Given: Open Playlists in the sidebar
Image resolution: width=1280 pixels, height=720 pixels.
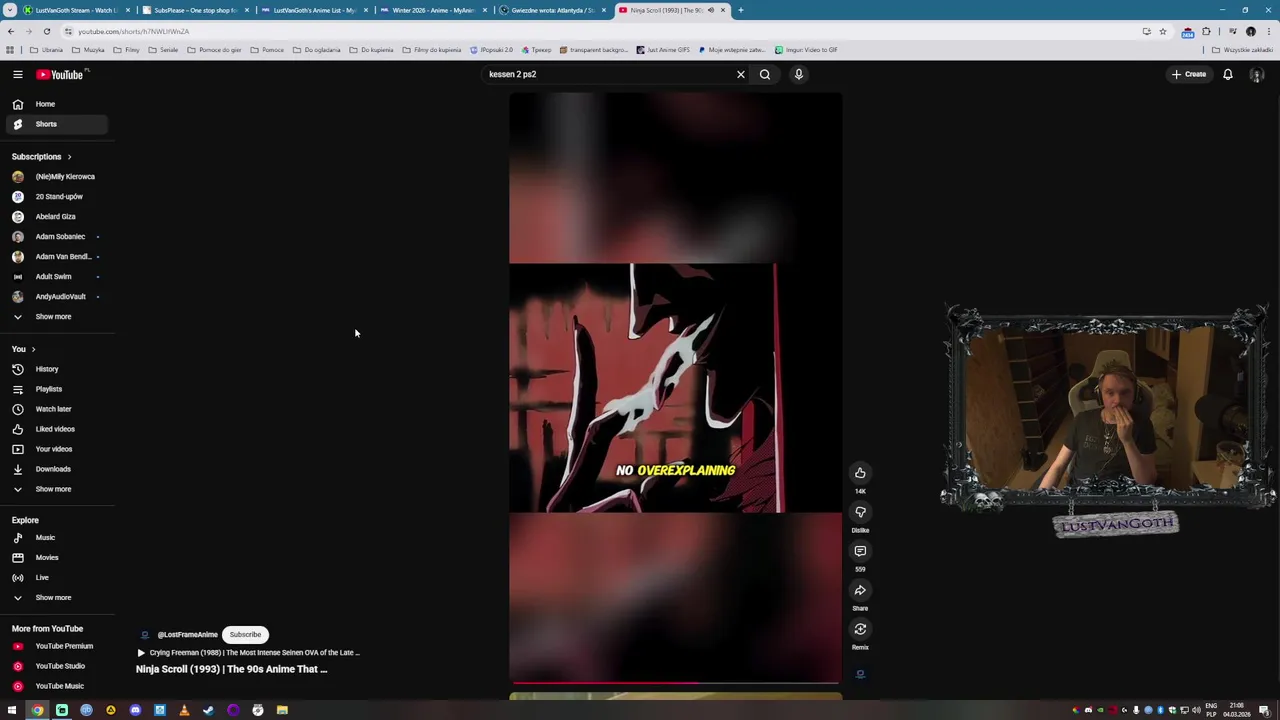Looking at the screenshot, I should click(x=55, y=389).
